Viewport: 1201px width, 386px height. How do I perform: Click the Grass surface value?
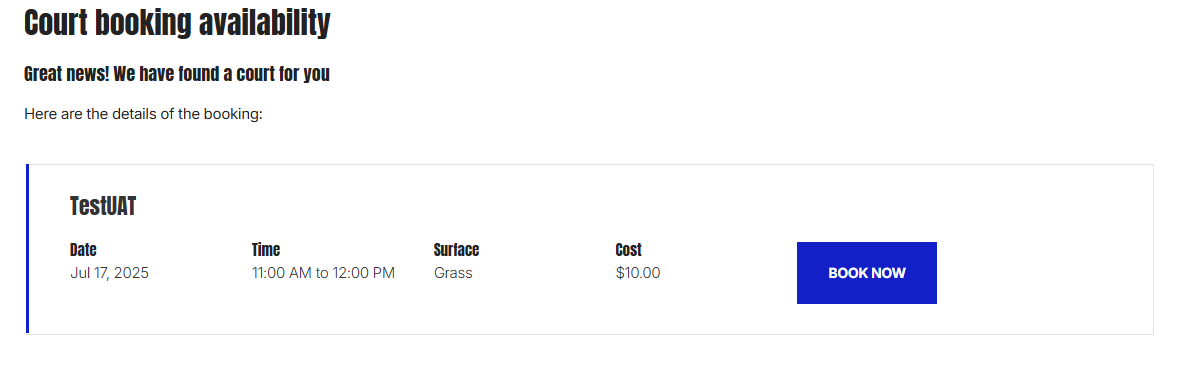[x=453, y=273]
